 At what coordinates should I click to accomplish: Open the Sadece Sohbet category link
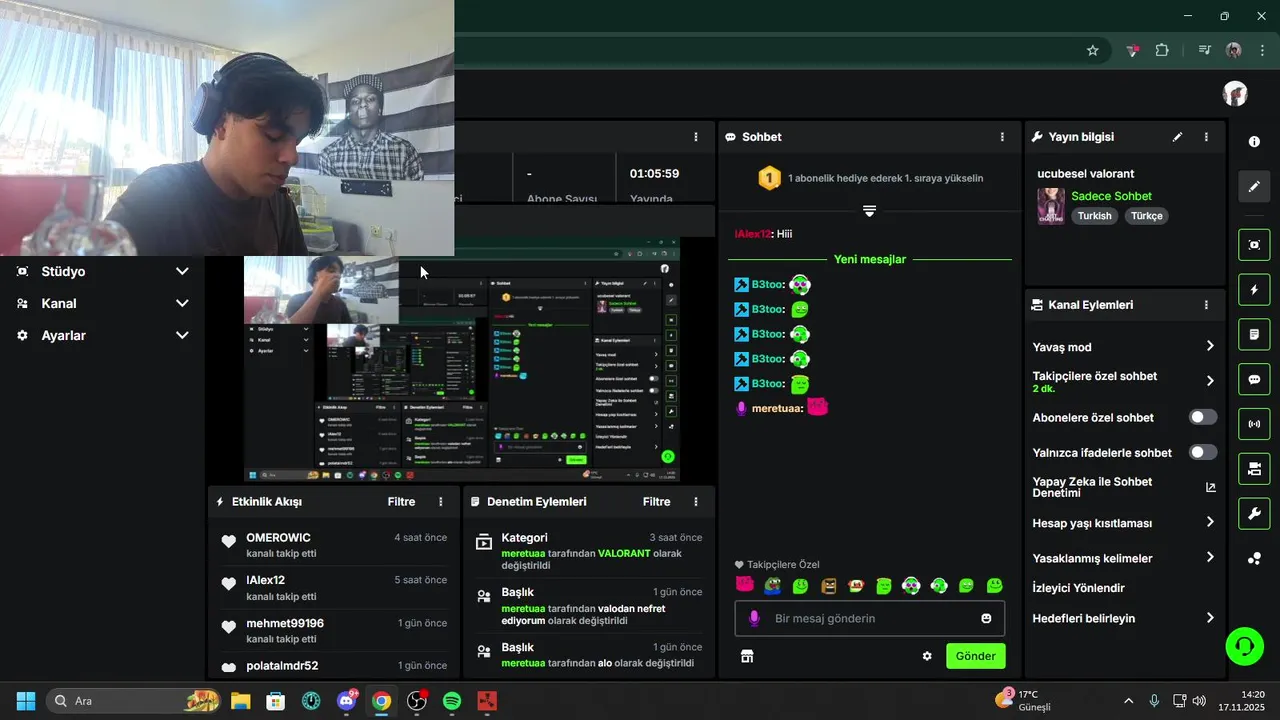(x=1111, y=196)
